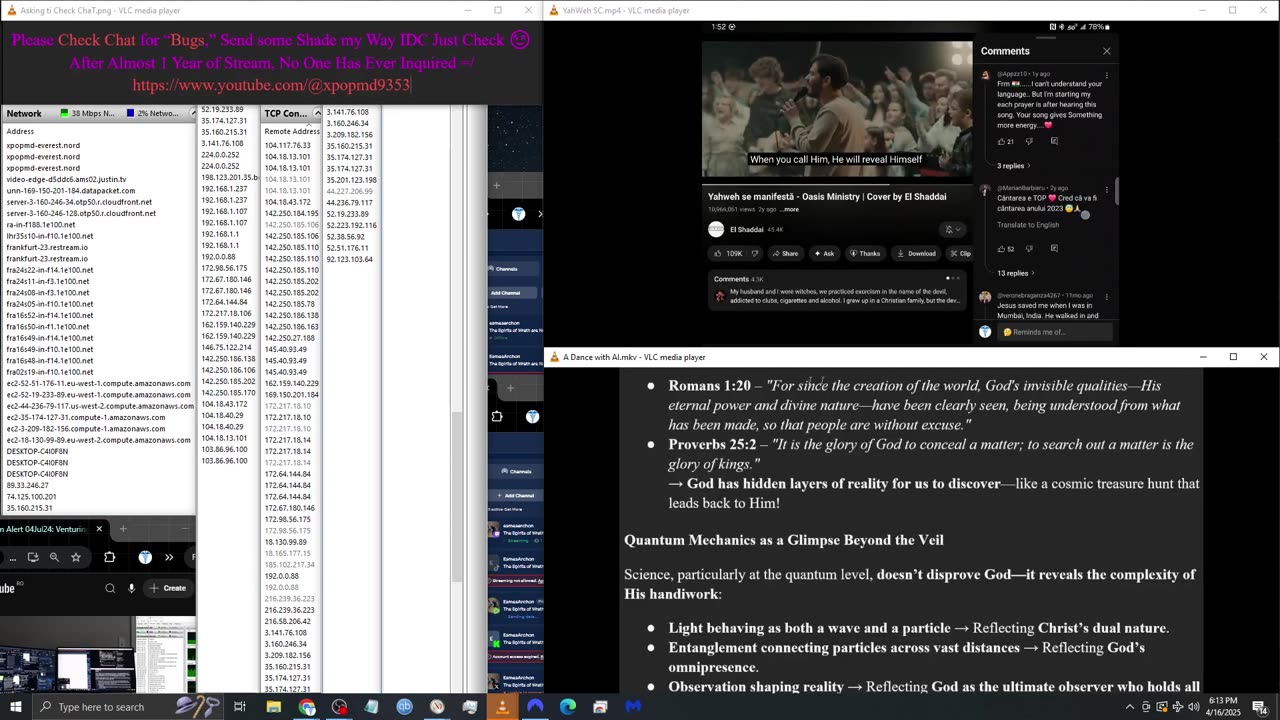This screenshot has height=720, width=1280.
Task: Open the Extensions puzzle icon
Action: [x=110, y=557]
